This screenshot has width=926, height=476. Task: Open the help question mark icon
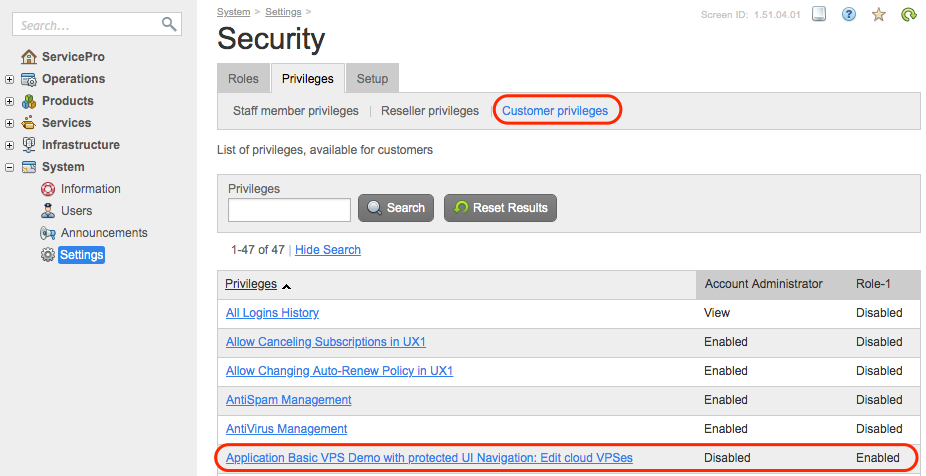point(849,15)
